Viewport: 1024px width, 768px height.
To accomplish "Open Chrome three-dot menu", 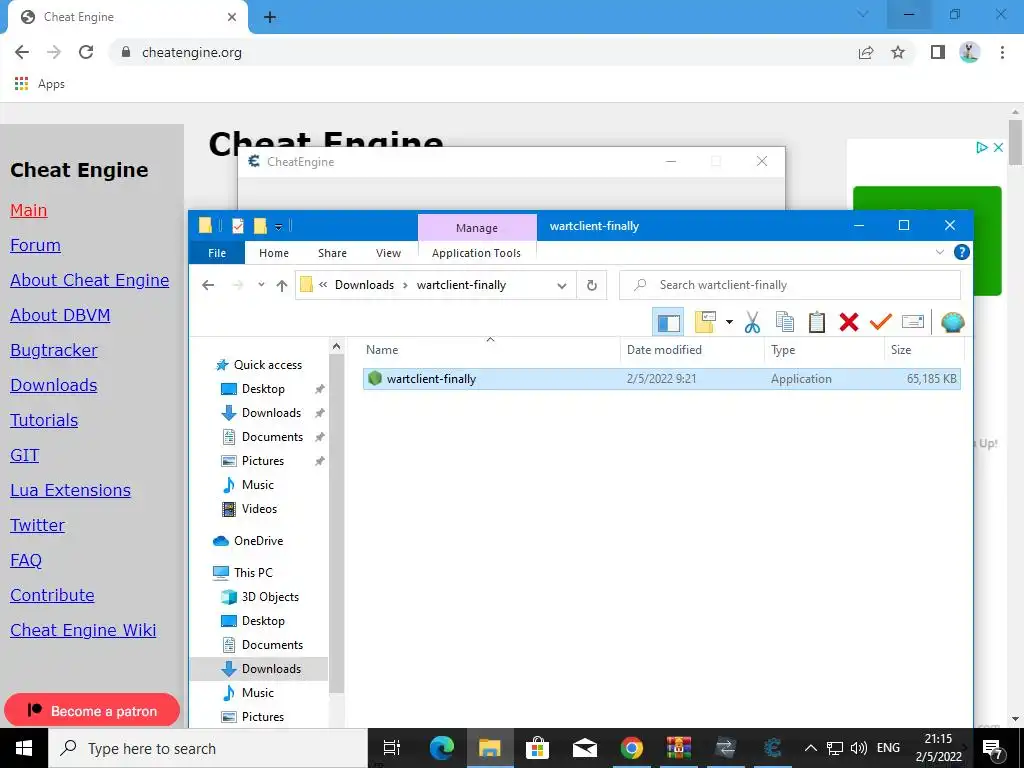I will tap(1002, 52).
